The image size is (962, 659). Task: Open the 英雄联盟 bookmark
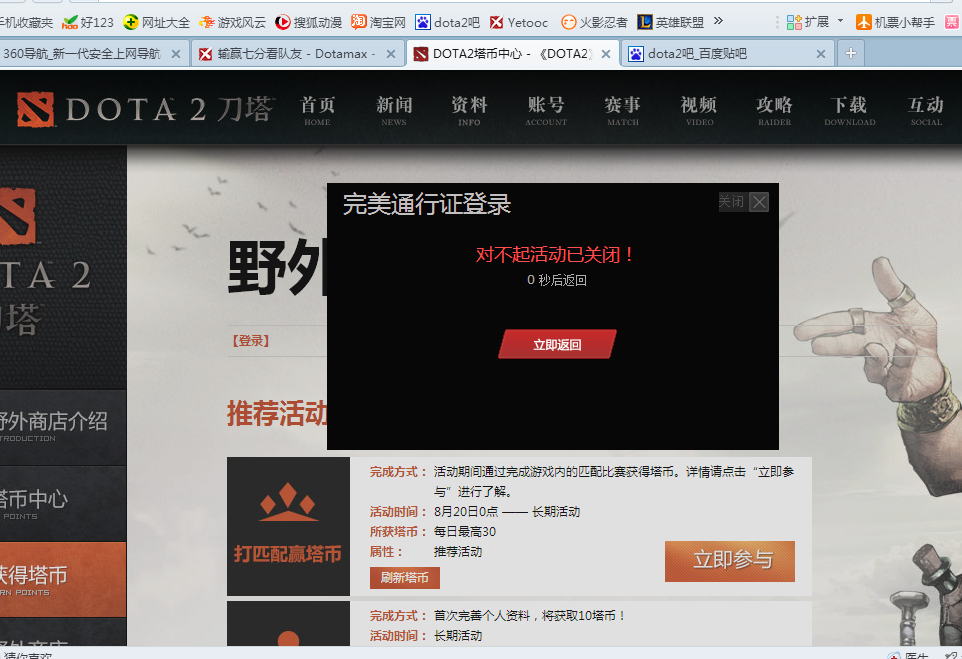[671, 23]
